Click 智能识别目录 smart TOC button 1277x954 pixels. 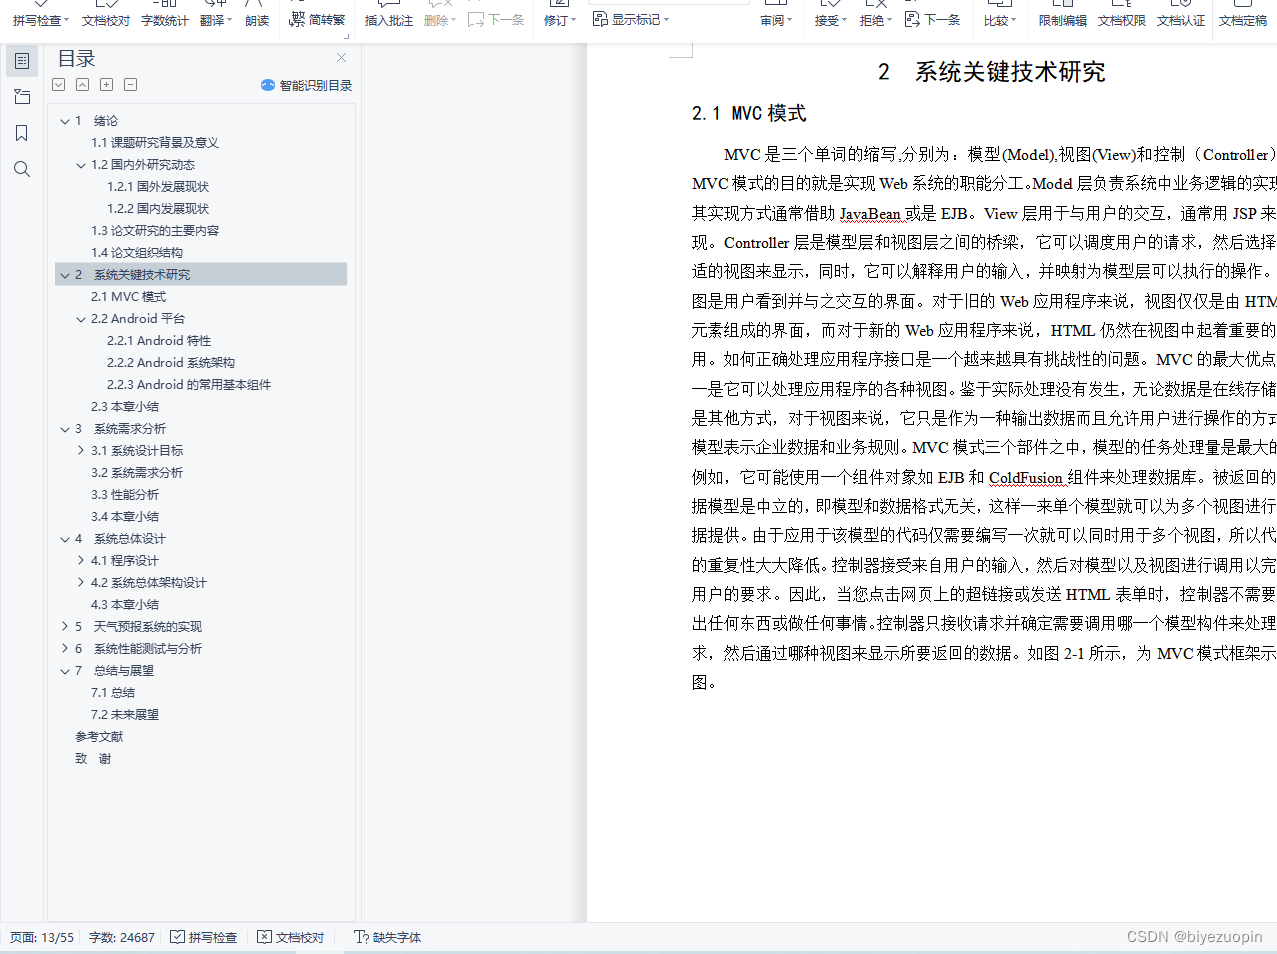point(307,85)
